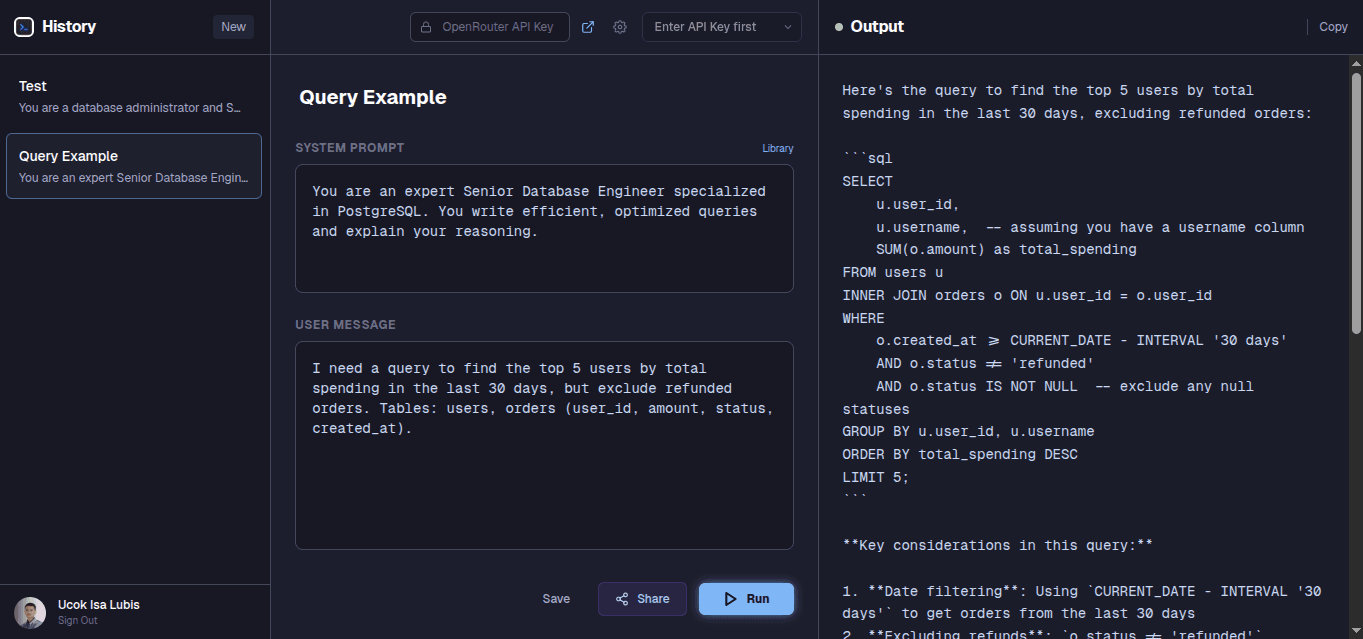Image resolution: width=1363 pixels, height=639 pixels.
Task: Click inside the User Message text box
Action: click(x=544, y=445)
